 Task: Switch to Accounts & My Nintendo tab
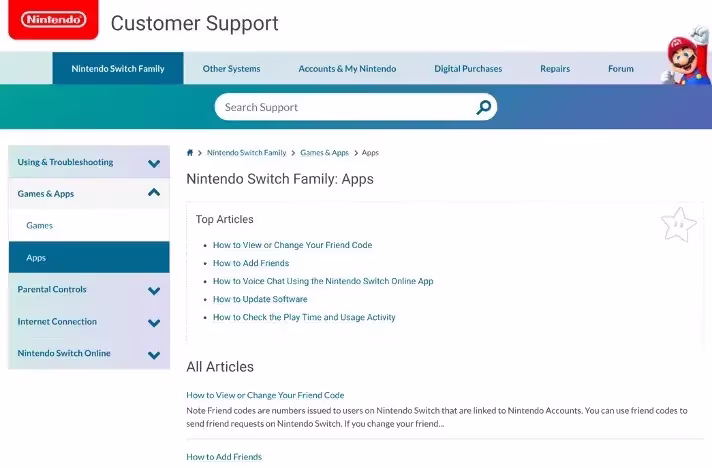(347, 69)
